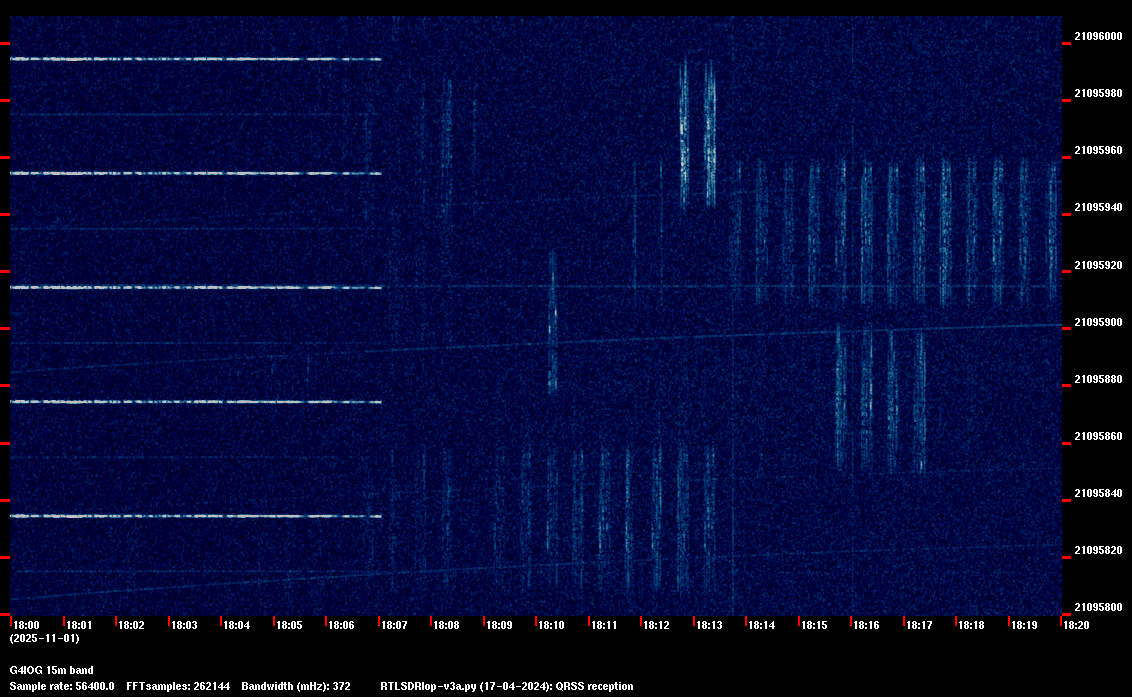1132x697 pixels.
Task: Click the Sample rate: 56400.0 text
Action: coord(62,686)
